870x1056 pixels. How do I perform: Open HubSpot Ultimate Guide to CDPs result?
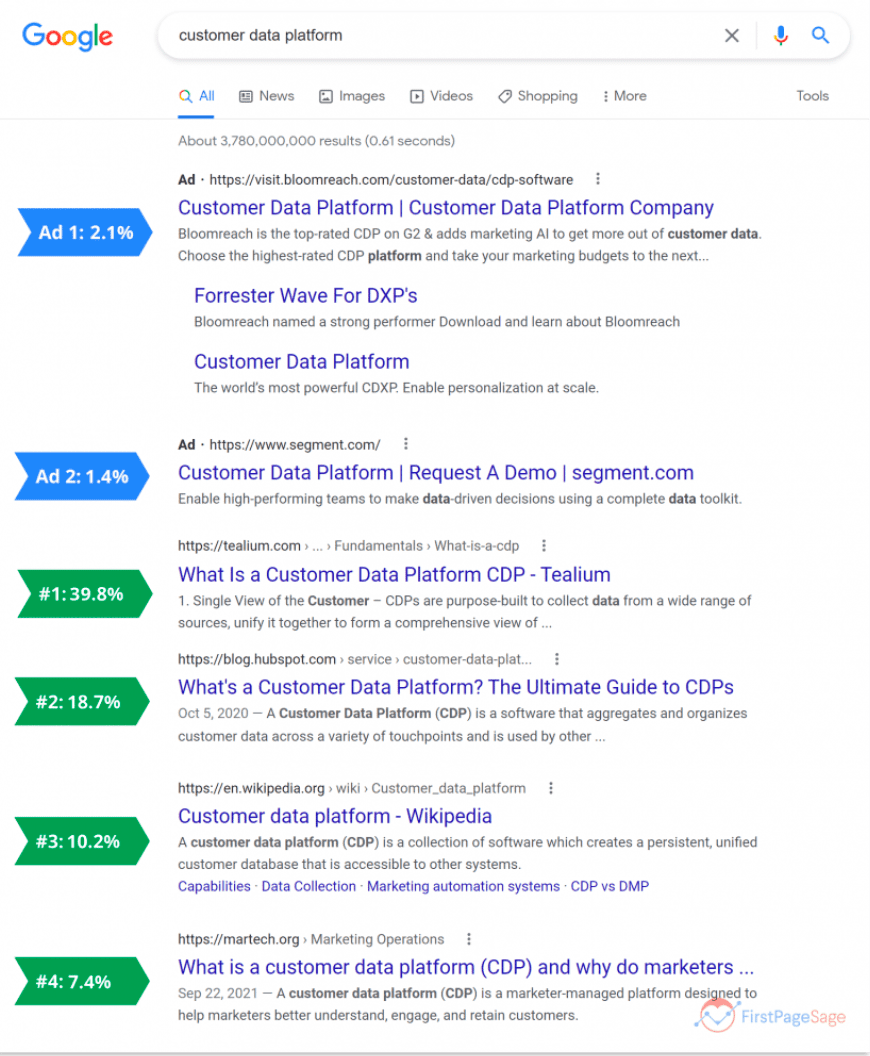(x=456, y=688)
